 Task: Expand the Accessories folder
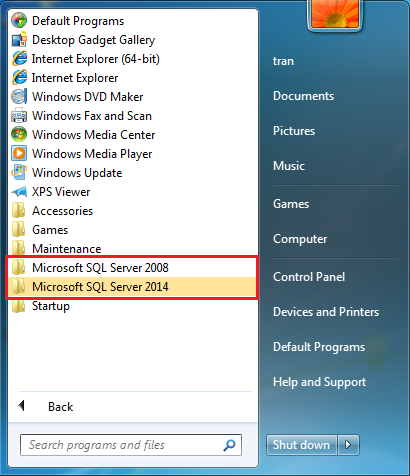click(x=132, y=211)
